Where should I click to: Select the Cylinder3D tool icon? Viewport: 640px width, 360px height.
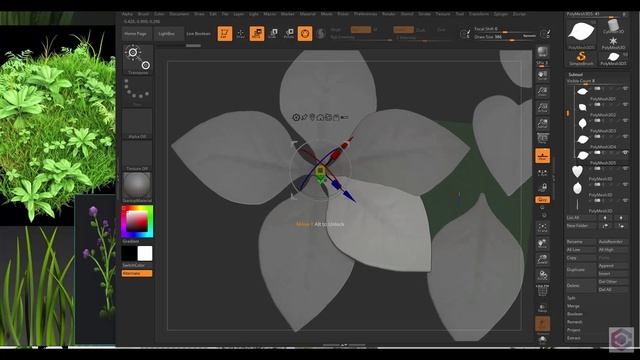613,27
